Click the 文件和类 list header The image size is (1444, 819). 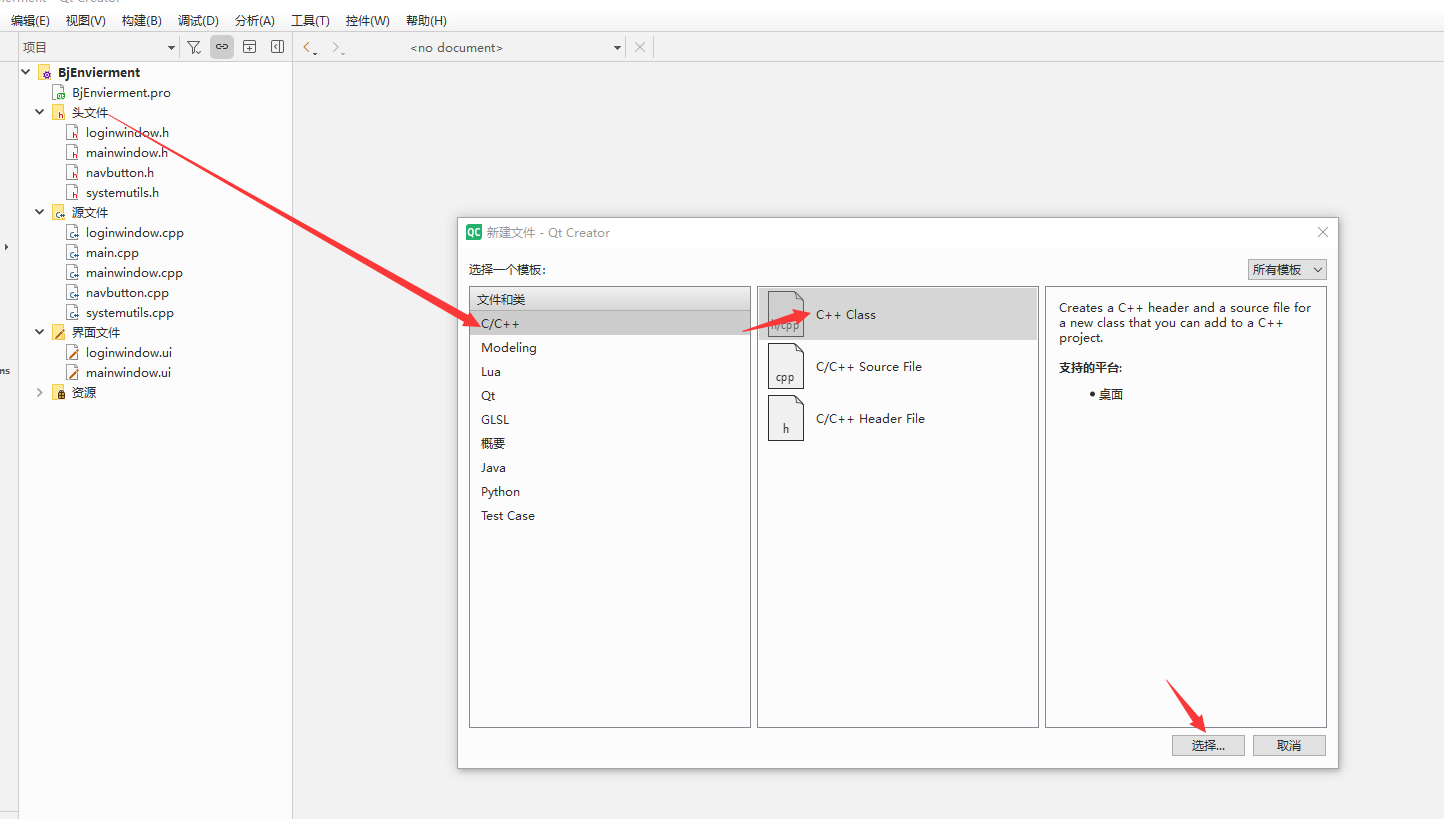(x=610, y=299)
